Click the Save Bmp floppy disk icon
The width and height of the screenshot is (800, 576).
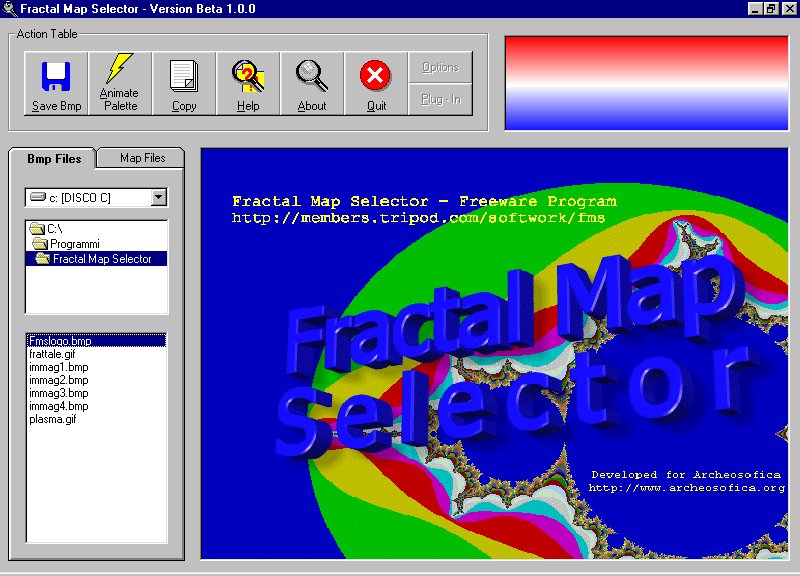click(x=56, y=83)
